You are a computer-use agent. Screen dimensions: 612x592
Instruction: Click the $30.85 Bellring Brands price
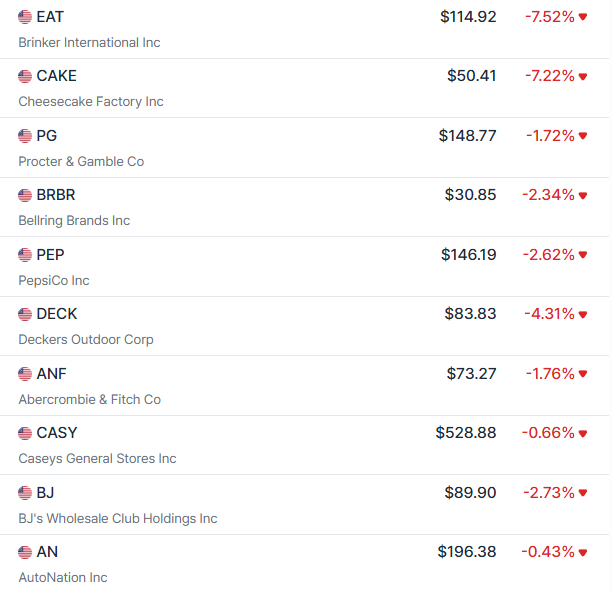click(470, 195)
